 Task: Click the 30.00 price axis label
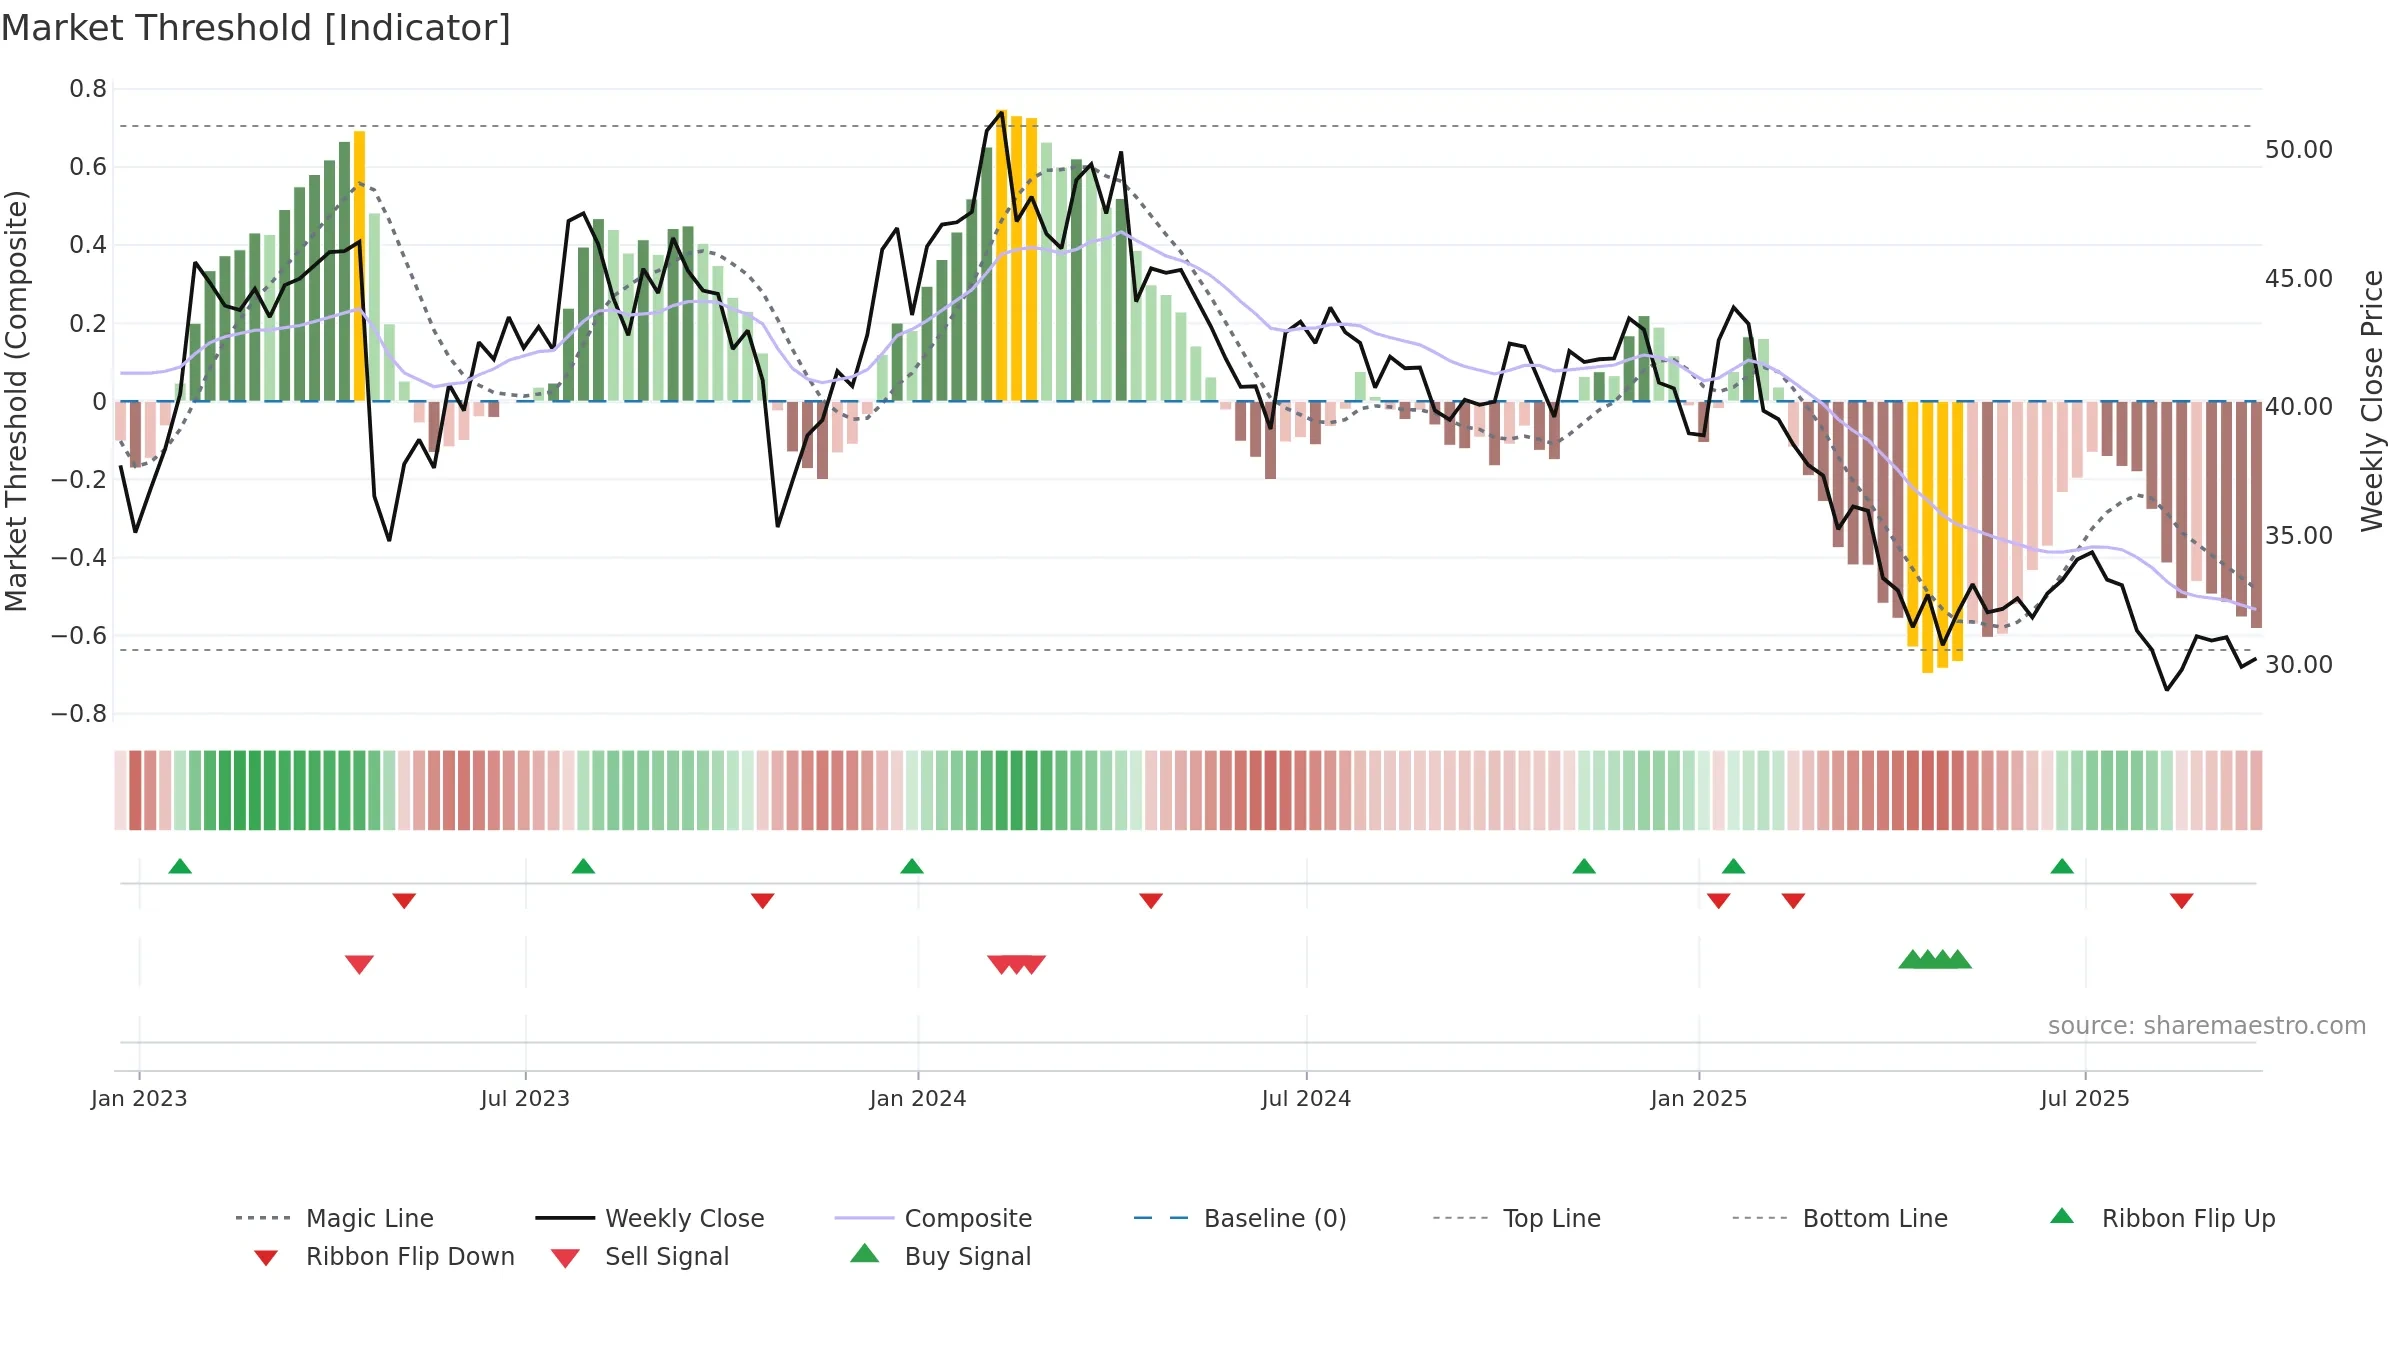(2299, 665)
